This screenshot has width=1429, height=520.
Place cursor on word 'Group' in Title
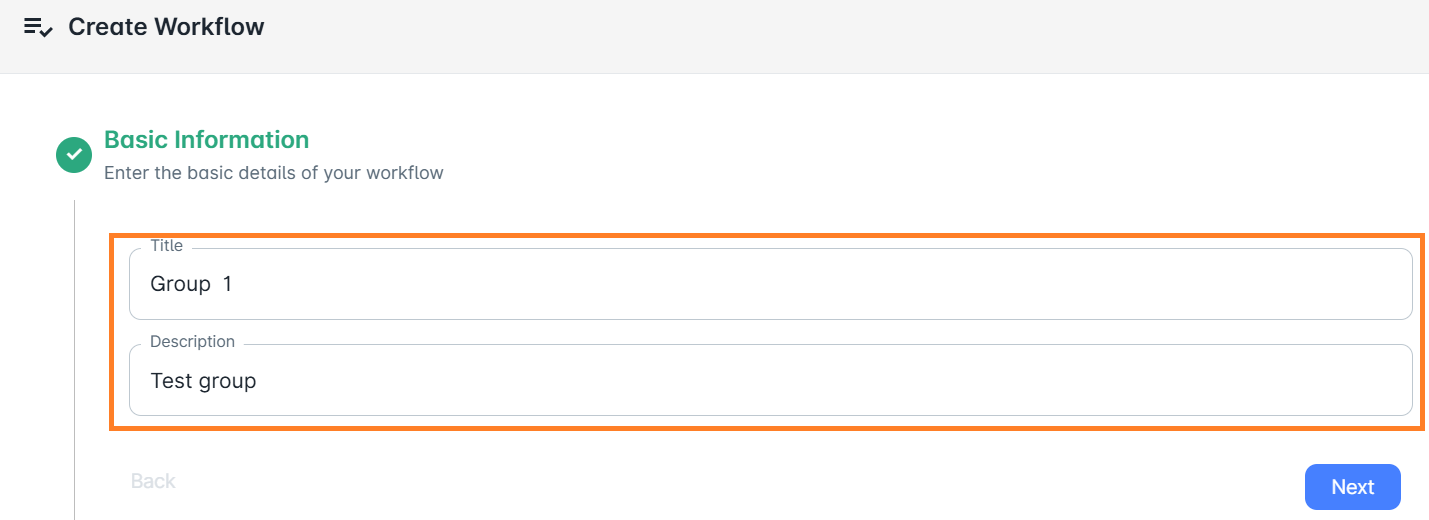[180, 284]
